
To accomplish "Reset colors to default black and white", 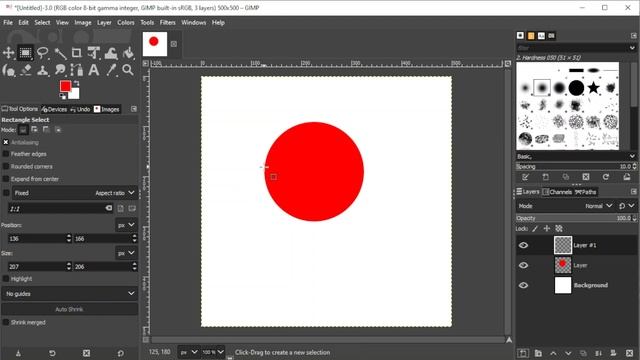I will (62, 96).
